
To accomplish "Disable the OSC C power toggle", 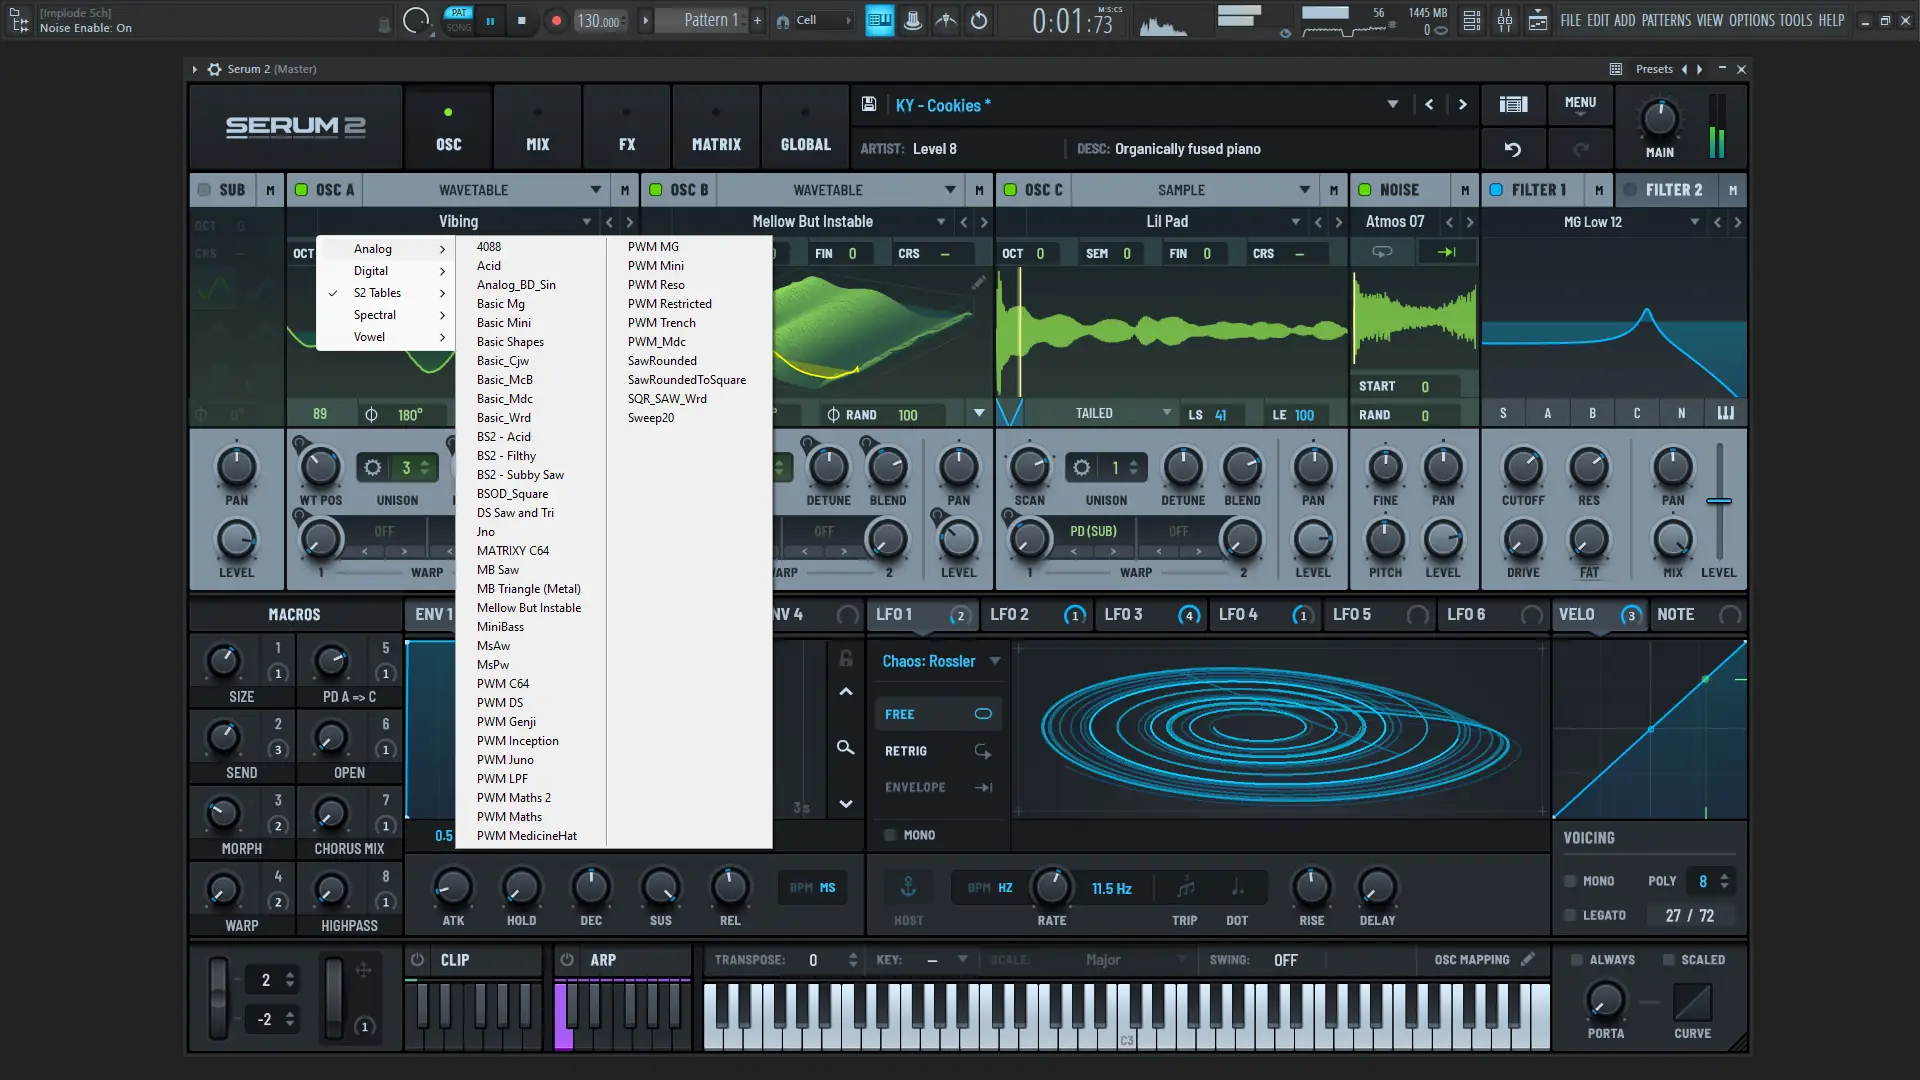I will 1010,190.
